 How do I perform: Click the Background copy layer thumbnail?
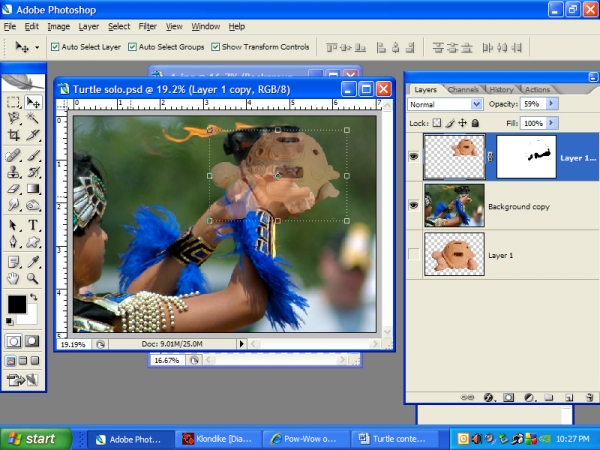(454, 205)
